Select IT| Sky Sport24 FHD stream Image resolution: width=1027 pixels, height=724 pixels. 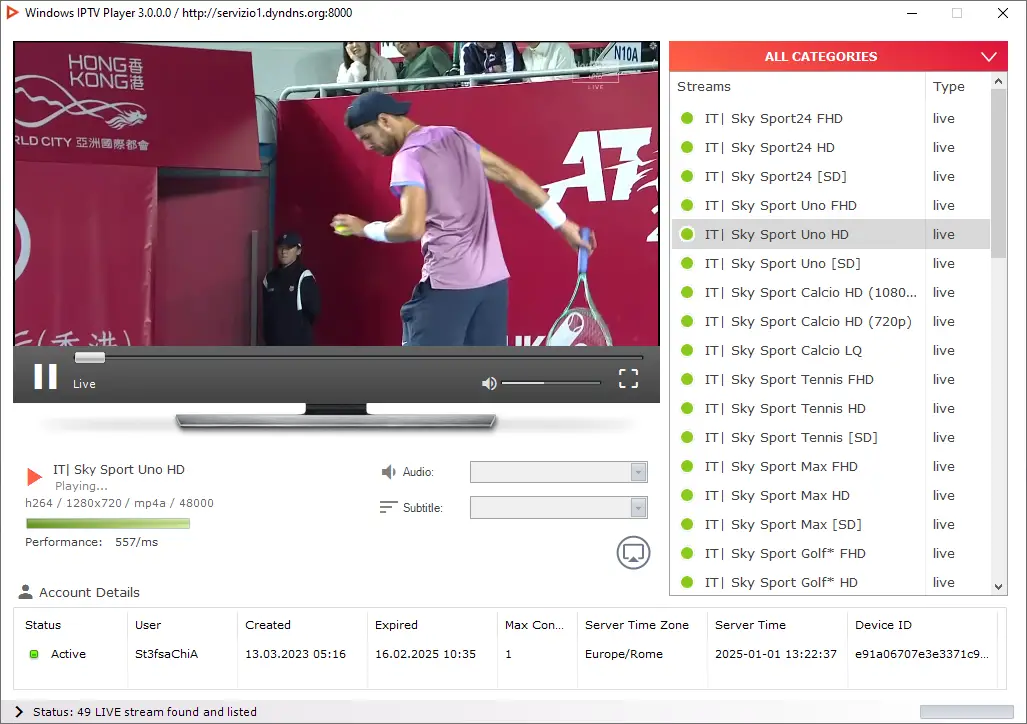831,118
